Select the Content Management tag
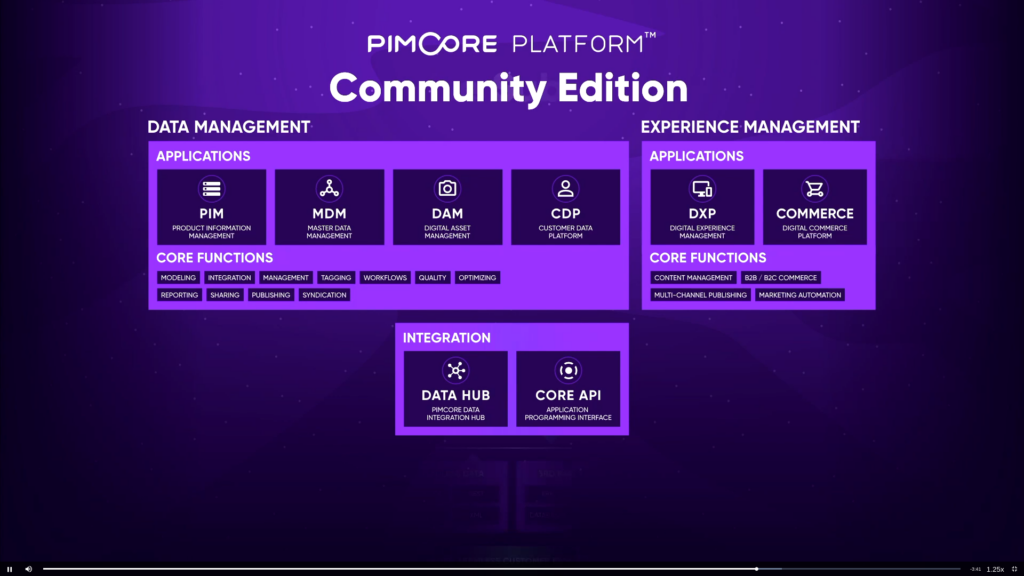 [x=693, y=278]
